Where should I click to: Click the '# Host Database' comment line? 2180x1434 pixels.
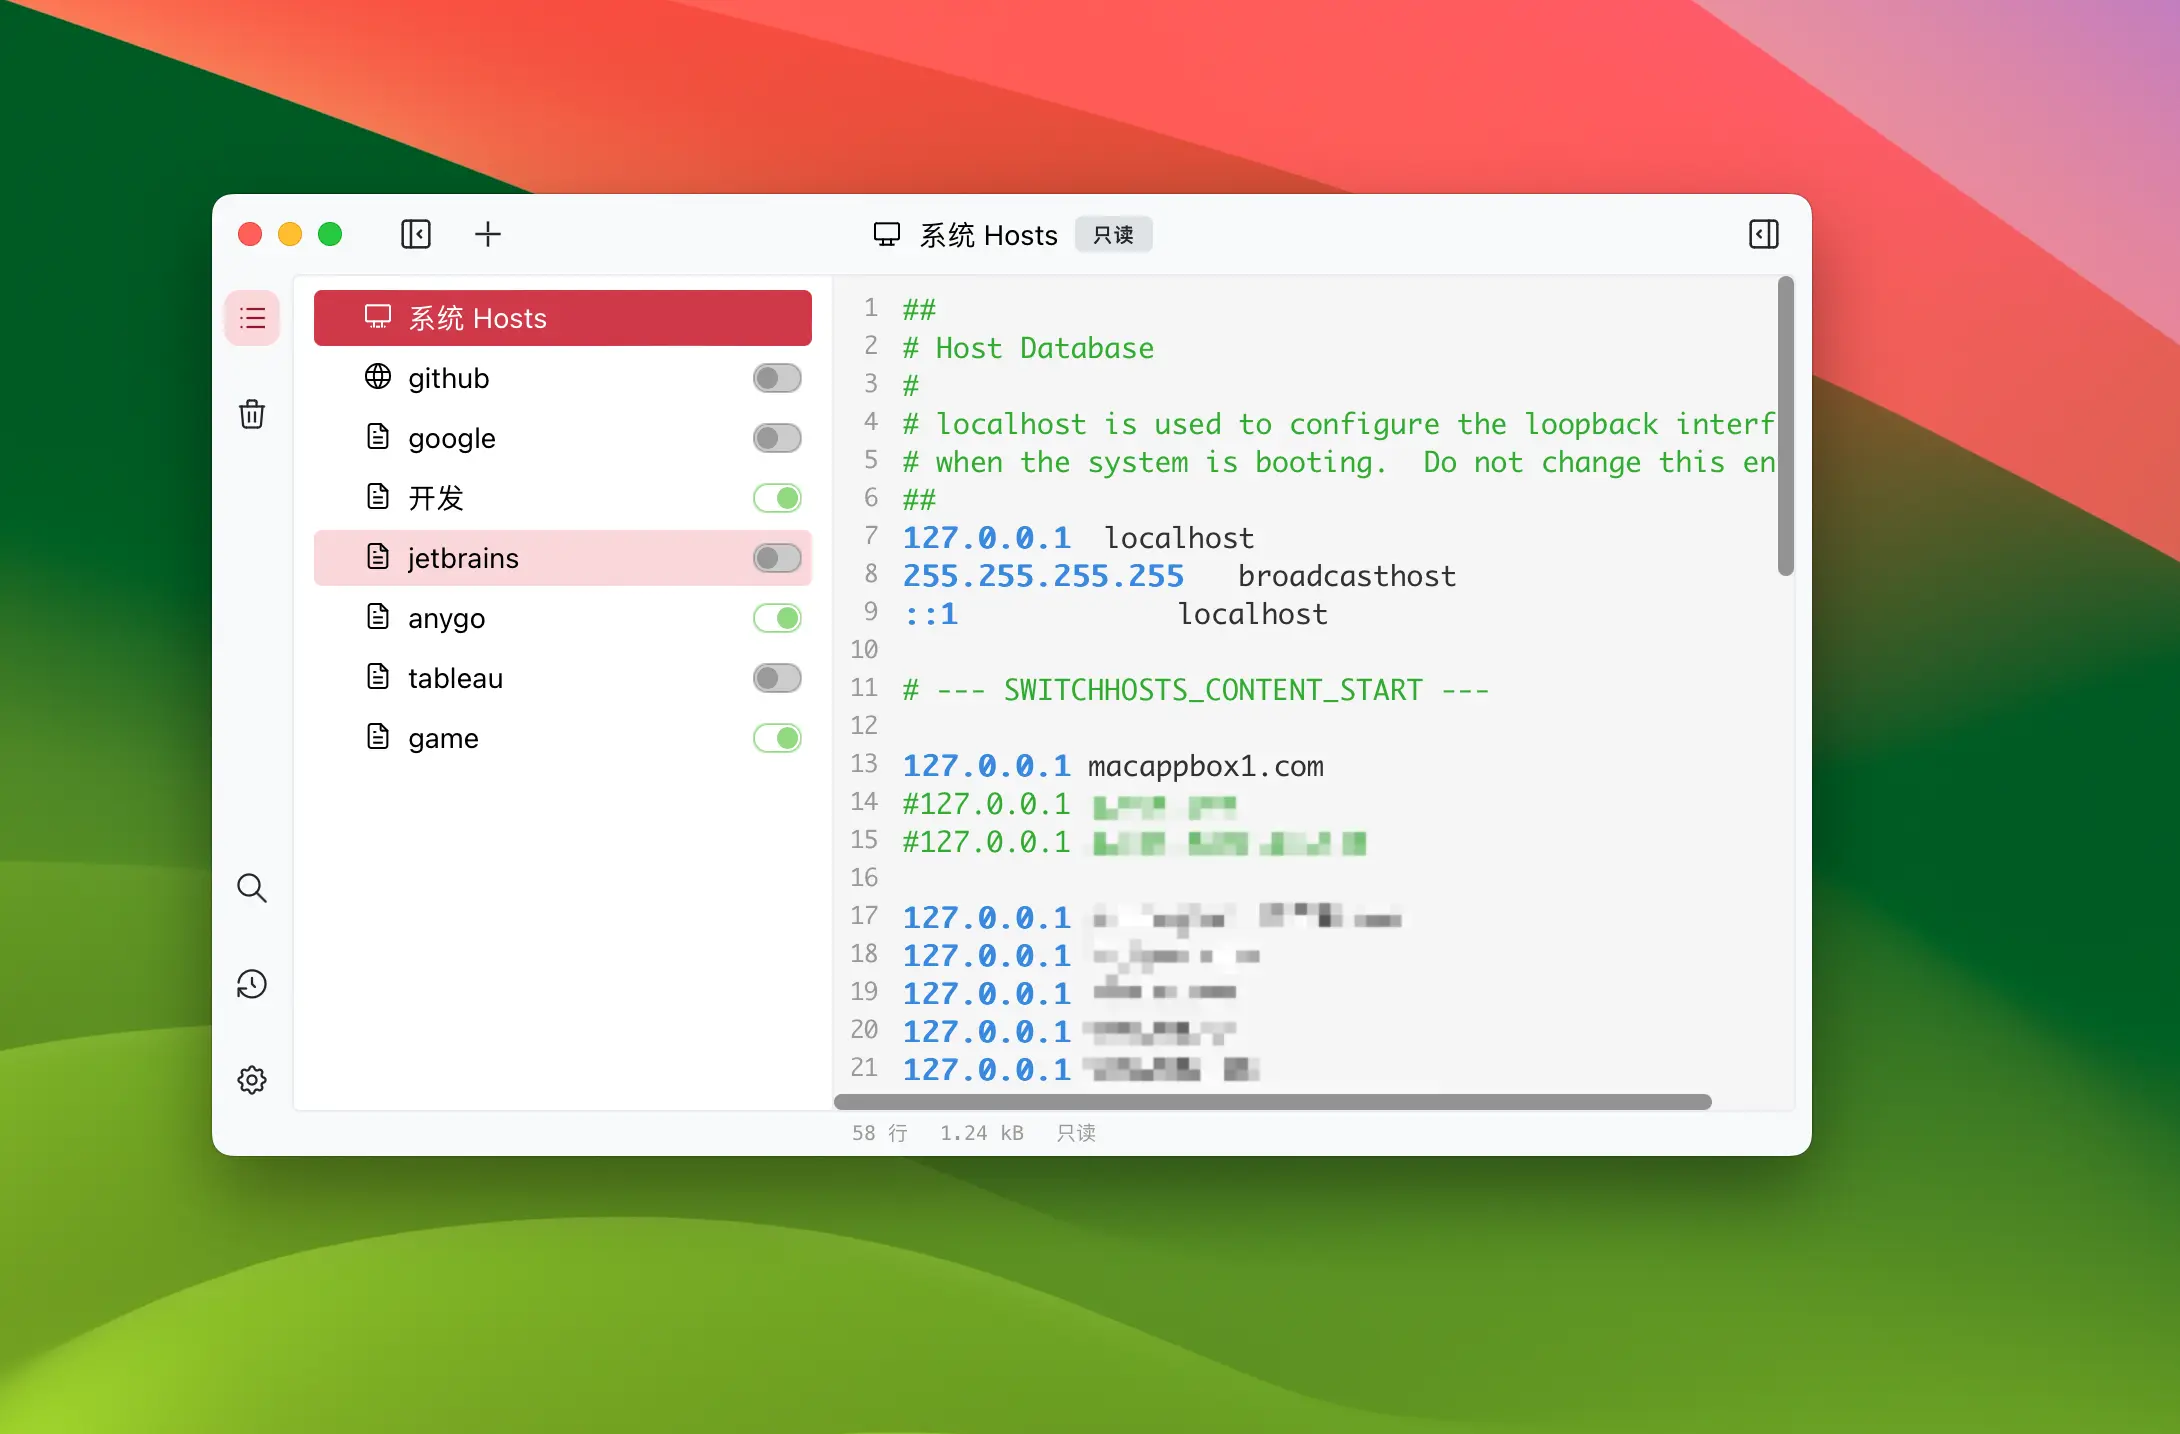coord(1028,348)
